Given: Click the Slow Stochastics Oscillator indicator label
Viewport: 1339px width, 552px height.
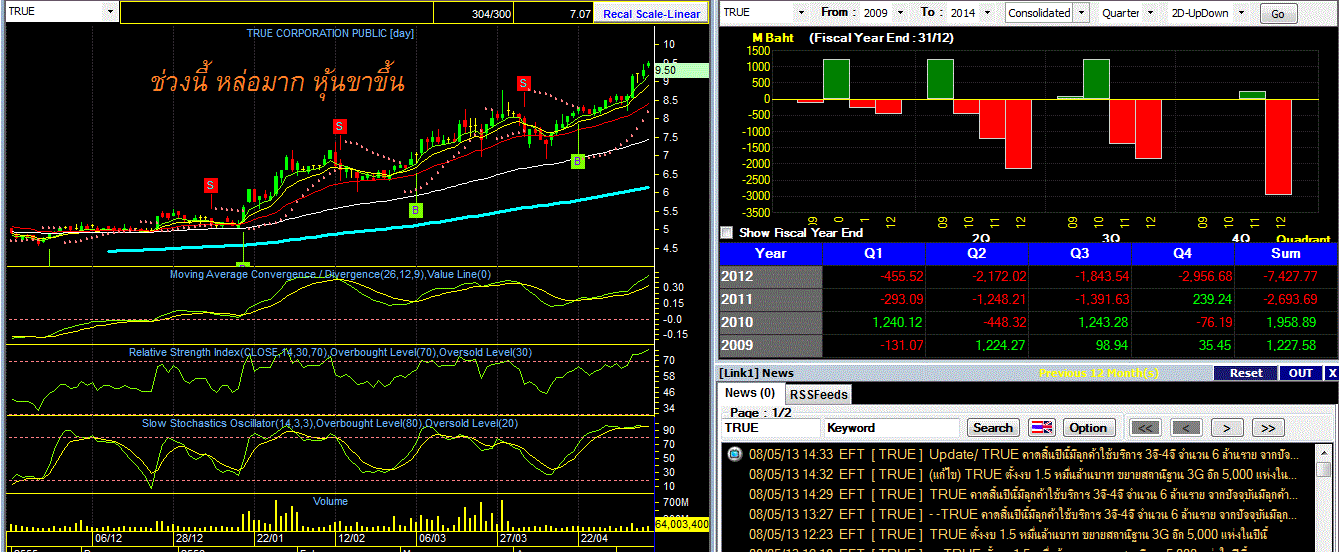Looking at the screenshot, I should (x=330, y=423).
